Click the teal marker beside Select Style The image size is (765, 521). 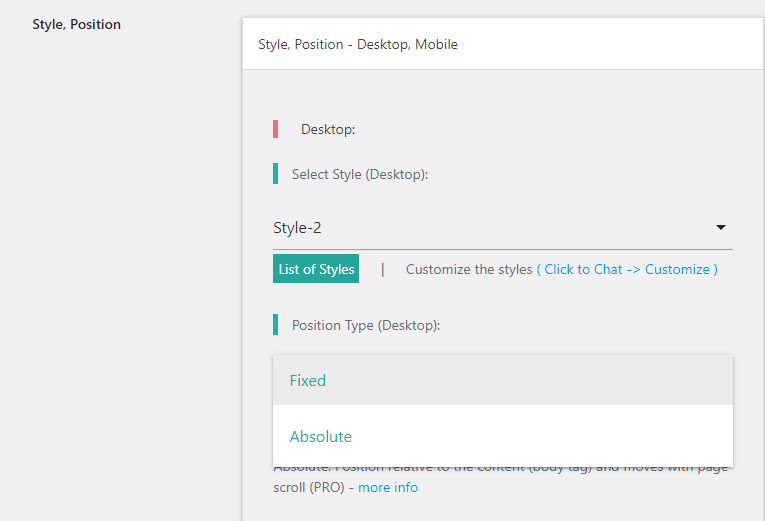(x=275, y=174)
